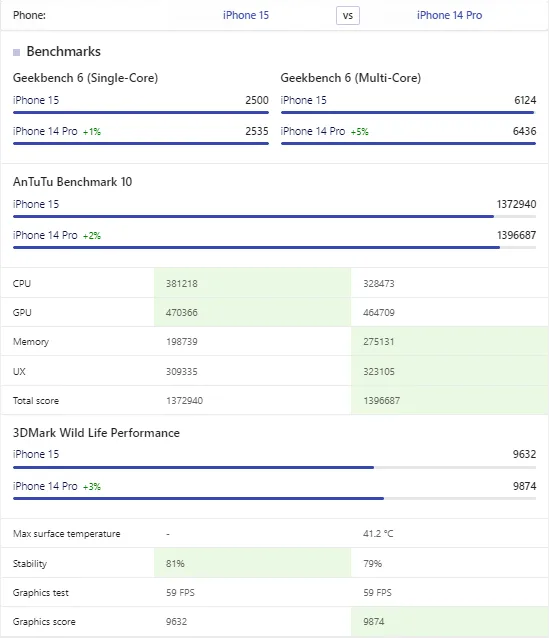Click multi-core score 6436
This screenshot has width=549, height=638.
[x=525, y=131]
